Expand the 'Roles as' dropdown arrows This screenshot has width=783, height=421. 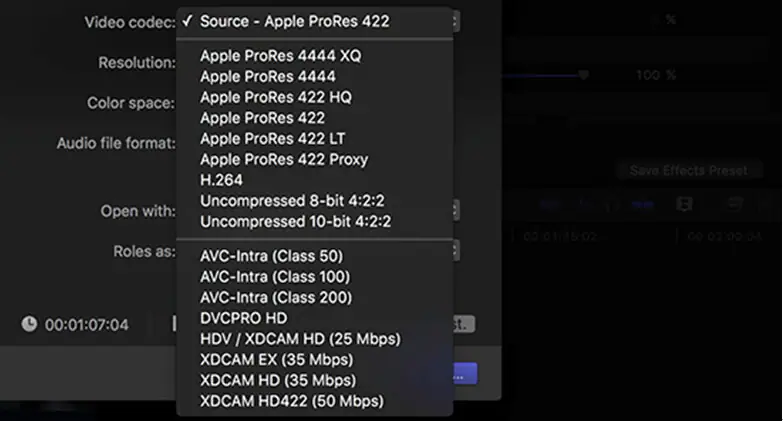pos(456,251)
